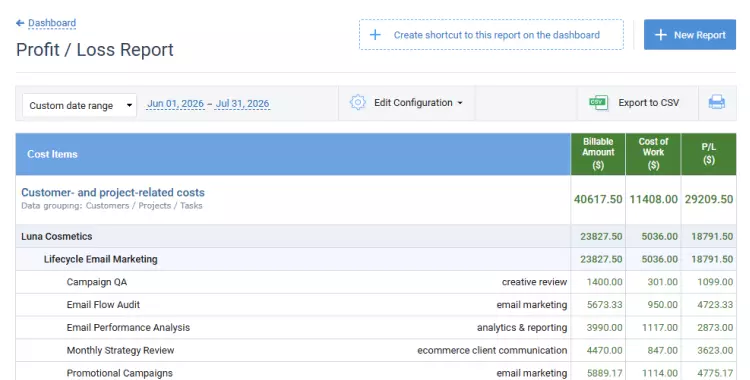The width and height of the screenshot is (750, 380).
Task: Select the Monthly Strategy Review task
Action: [120, 350]
